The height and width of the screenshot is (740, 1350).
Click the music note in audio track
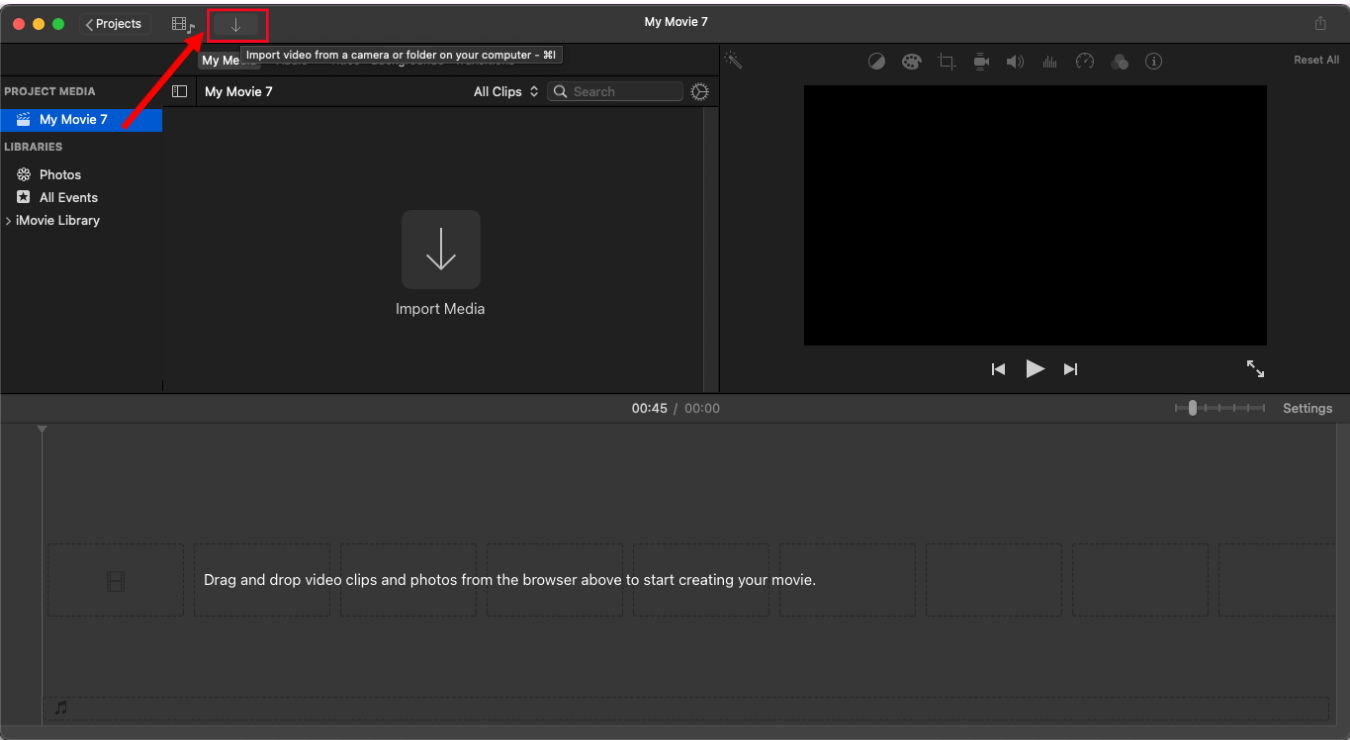(61, 708)
